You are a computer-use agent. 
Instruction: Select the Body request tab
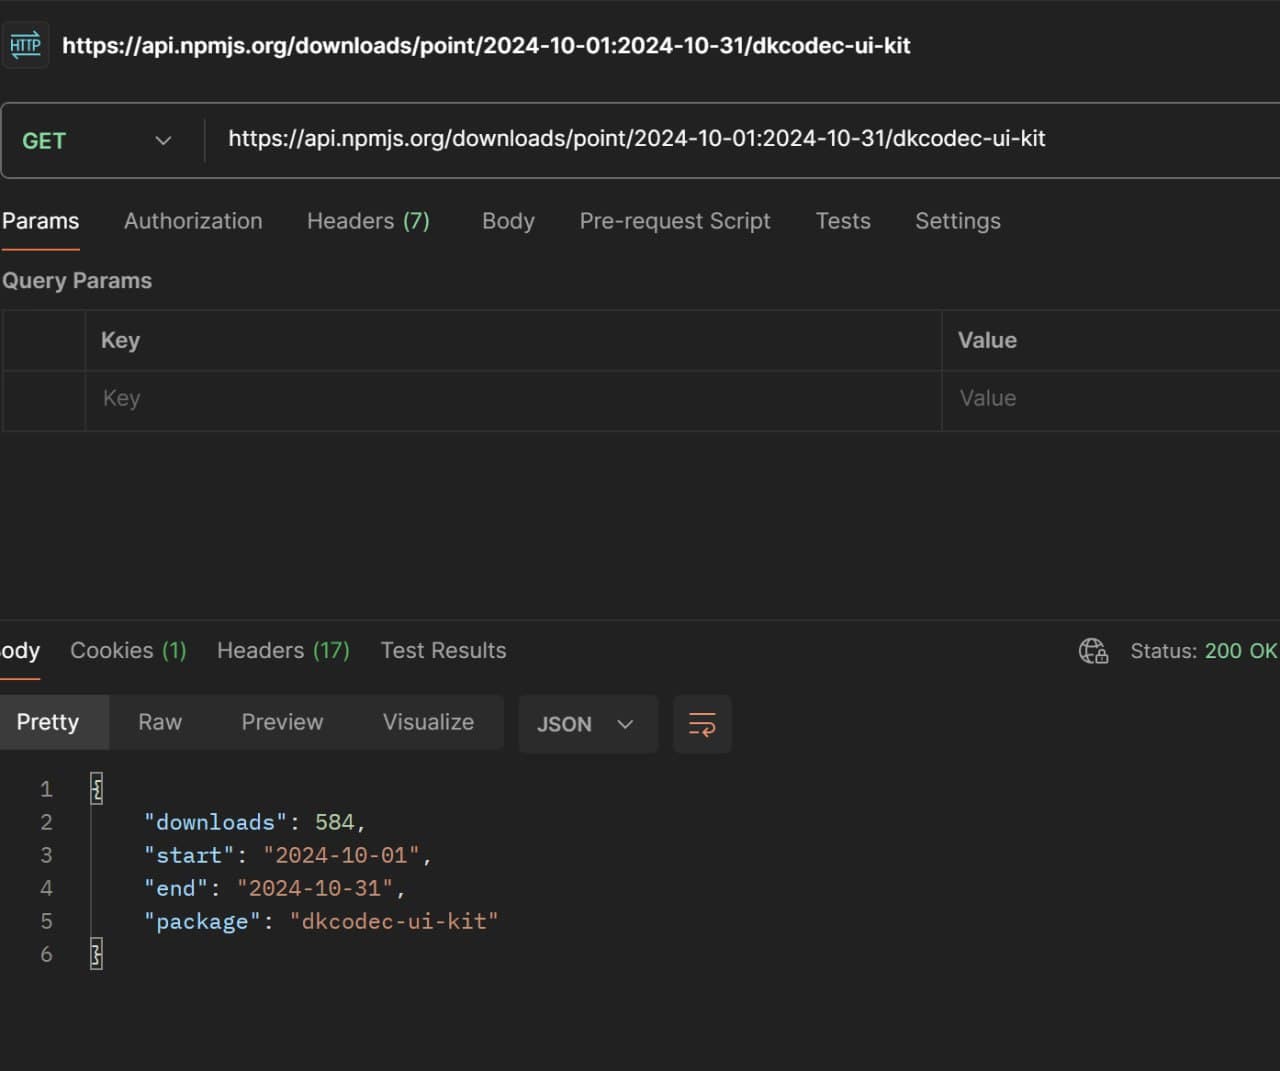tap(508, 221)
